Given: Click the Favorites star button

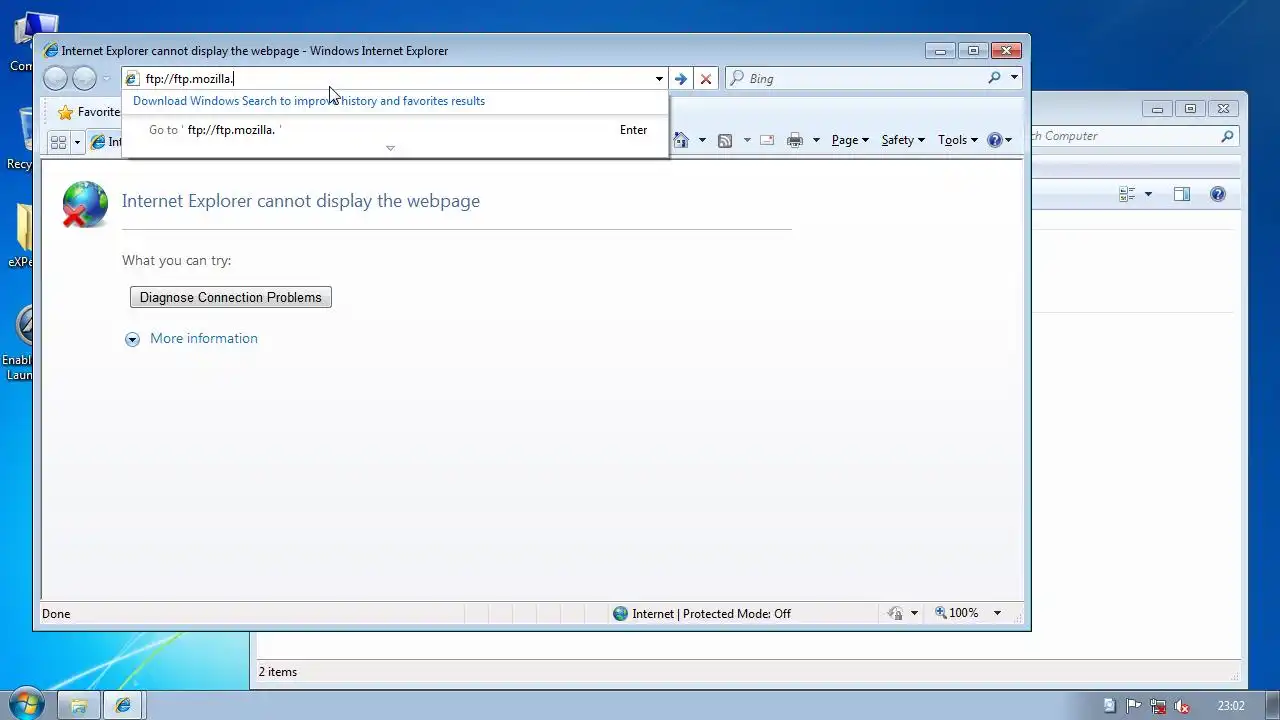Looking at the screenshot, I should [88, 112].
